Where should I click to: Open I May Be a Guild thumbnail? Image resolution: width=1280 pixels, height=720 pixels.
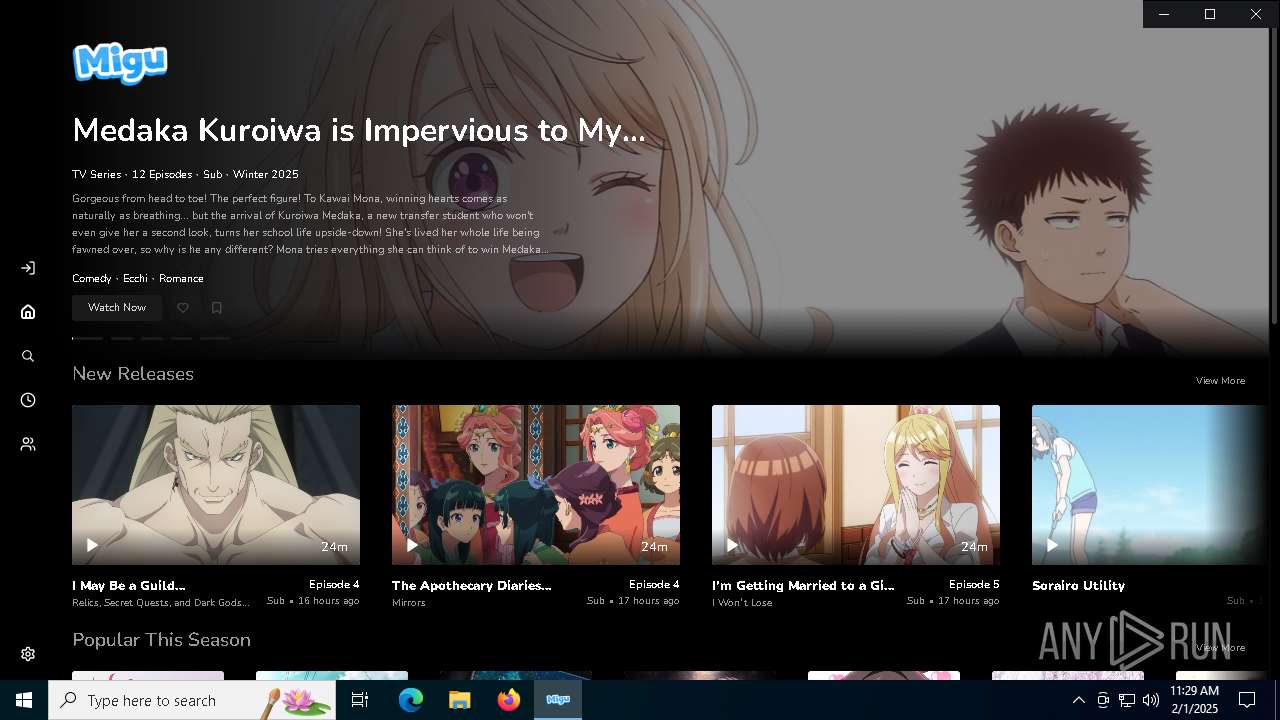216,485
